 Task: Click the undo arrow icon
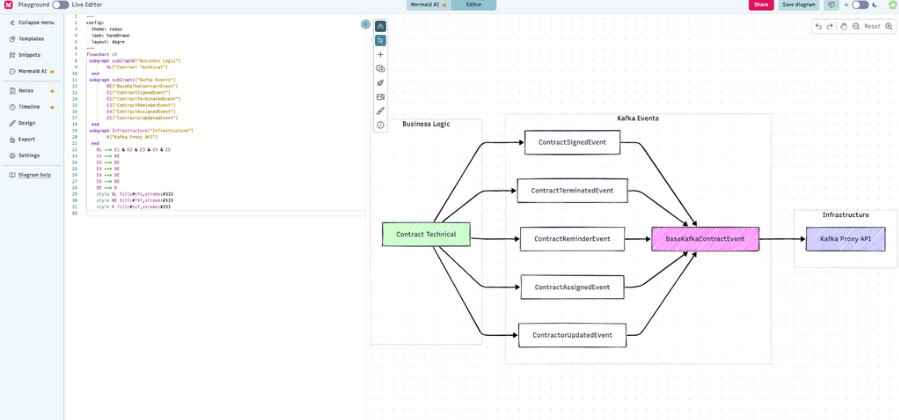(818, 26)
